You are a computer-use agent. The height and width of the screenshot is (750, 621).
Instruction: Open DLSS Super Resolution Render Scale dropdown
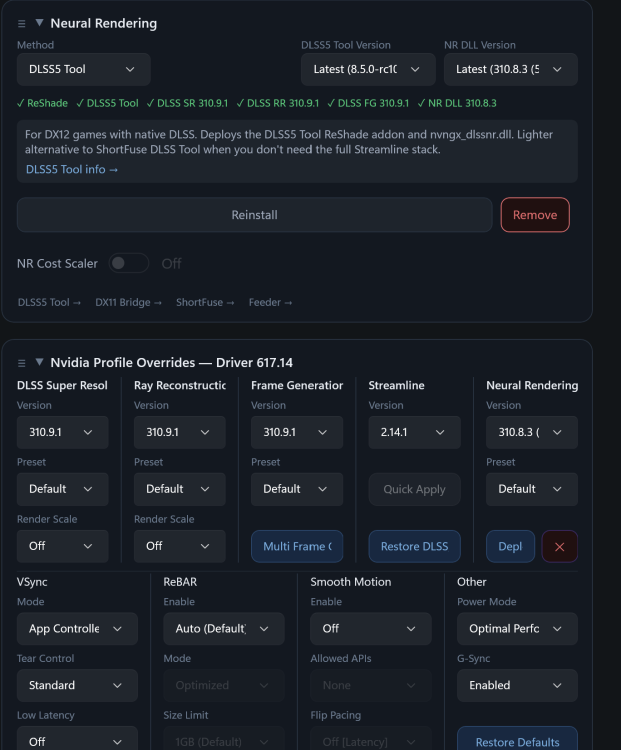click(63, 546)
